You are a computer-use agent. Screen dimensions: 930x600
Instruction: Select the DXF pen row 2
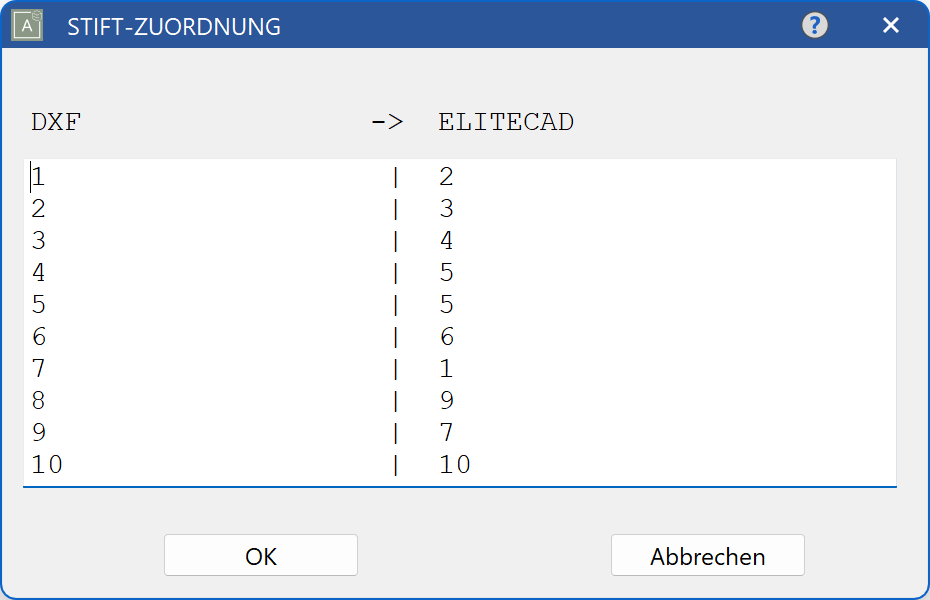click(200, 208)
